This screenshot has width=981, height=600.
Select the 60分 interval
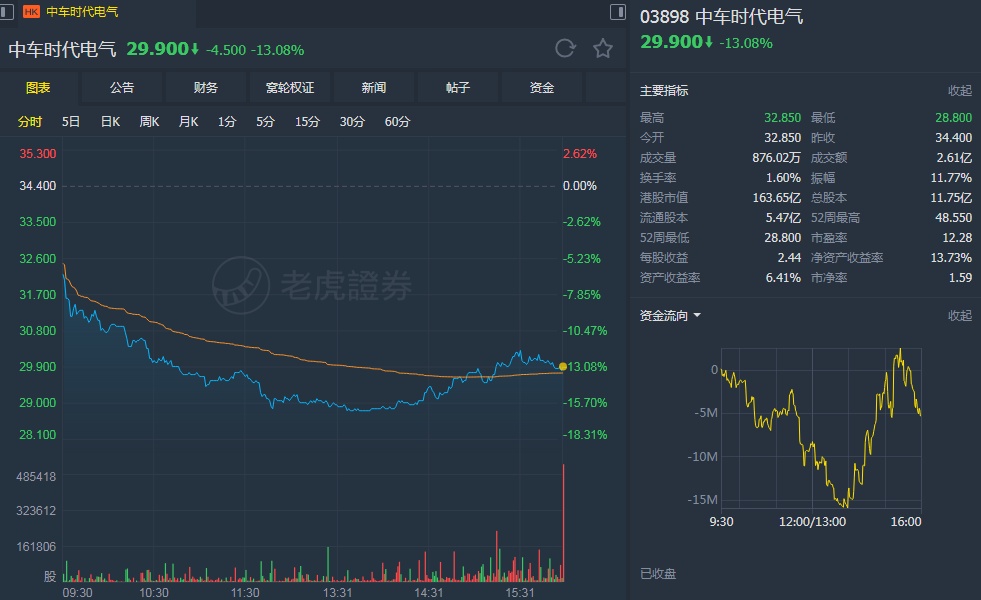click(x=397, y=121)
